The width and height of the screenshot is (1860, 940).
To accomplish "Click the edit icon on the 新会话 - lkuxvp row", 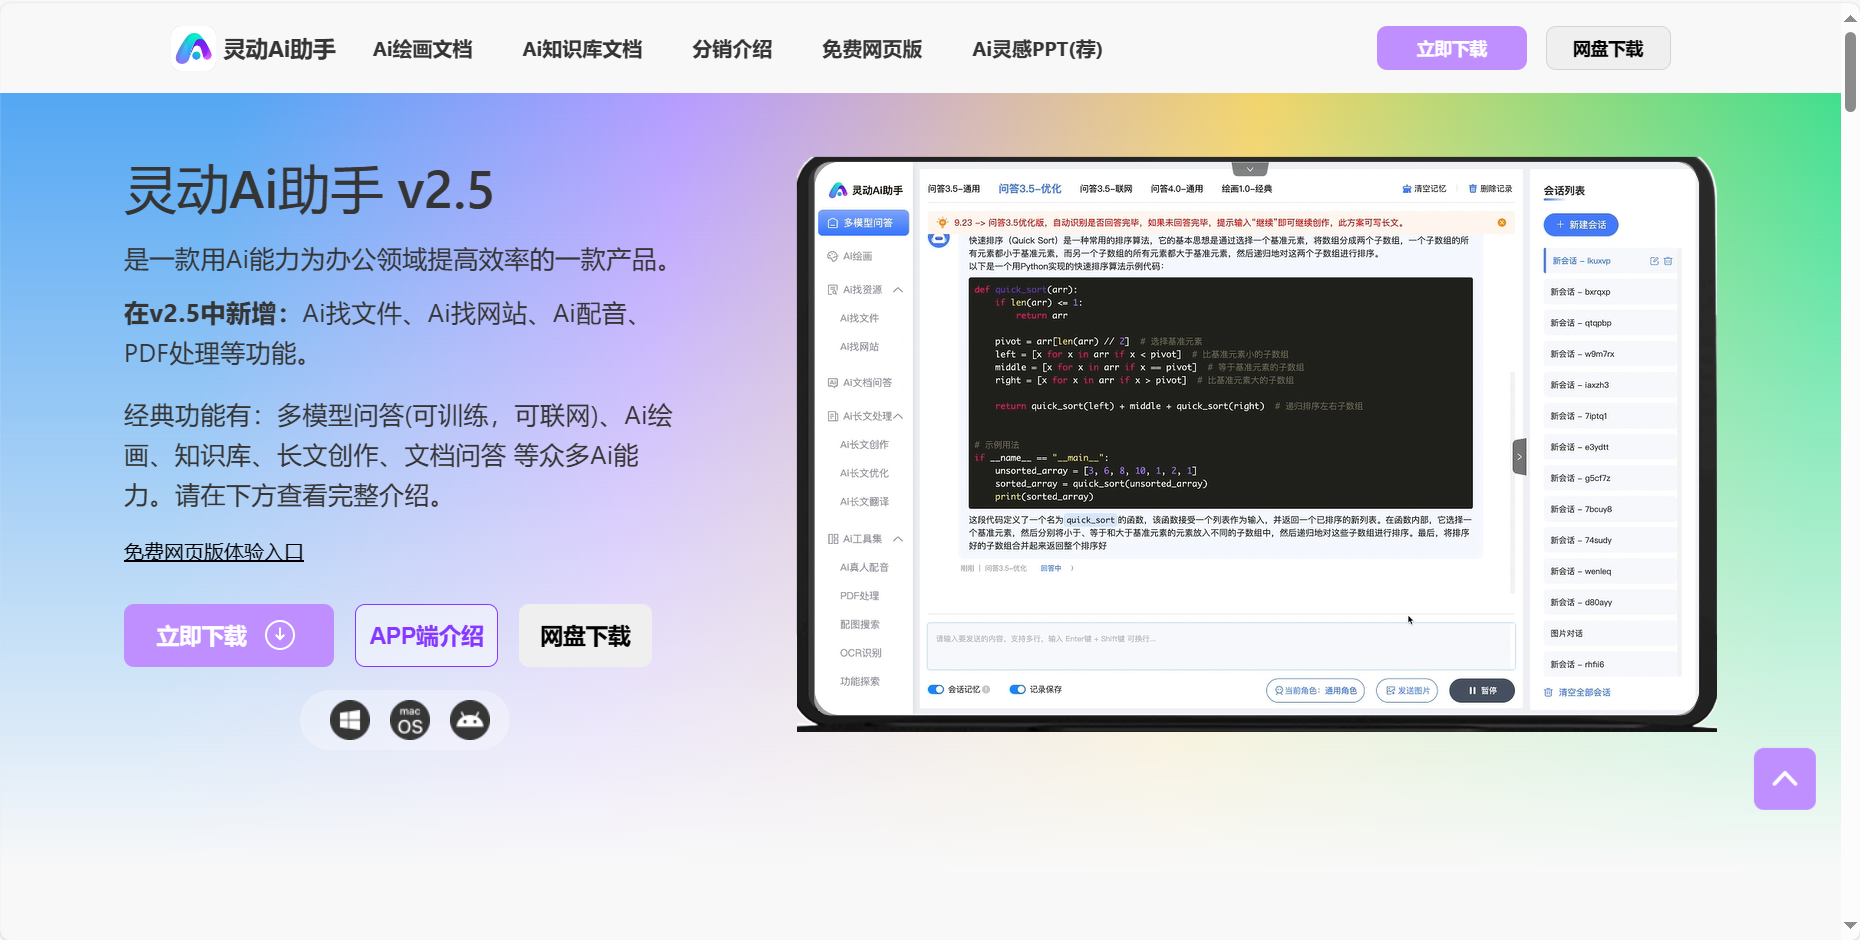I will click(x=1654, y=261).
